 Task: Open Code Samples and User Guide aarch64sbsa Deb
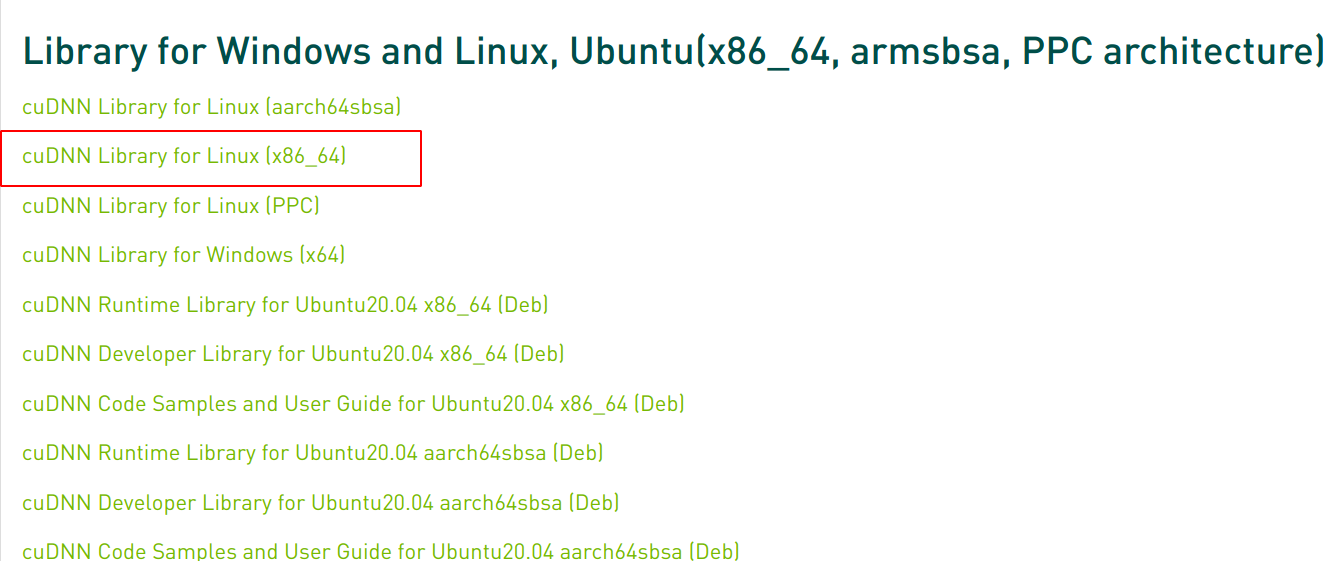[x=380, y=551]
